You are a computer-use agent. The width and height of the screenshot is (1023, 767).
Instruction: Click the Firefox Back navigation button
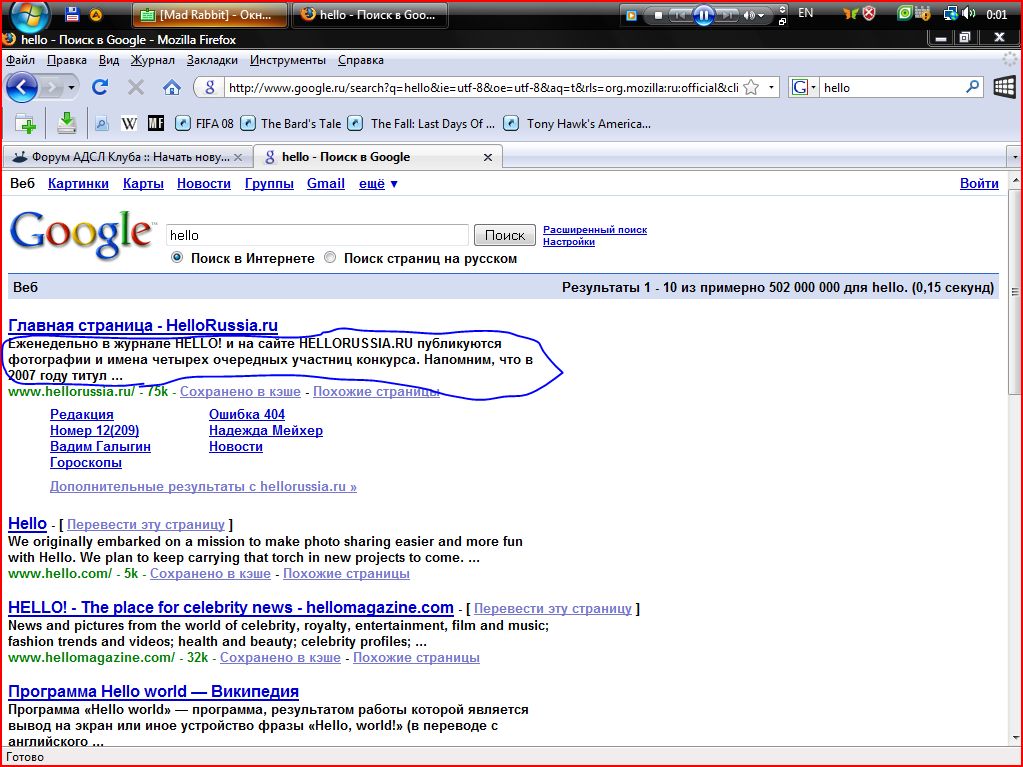(22, 88)
